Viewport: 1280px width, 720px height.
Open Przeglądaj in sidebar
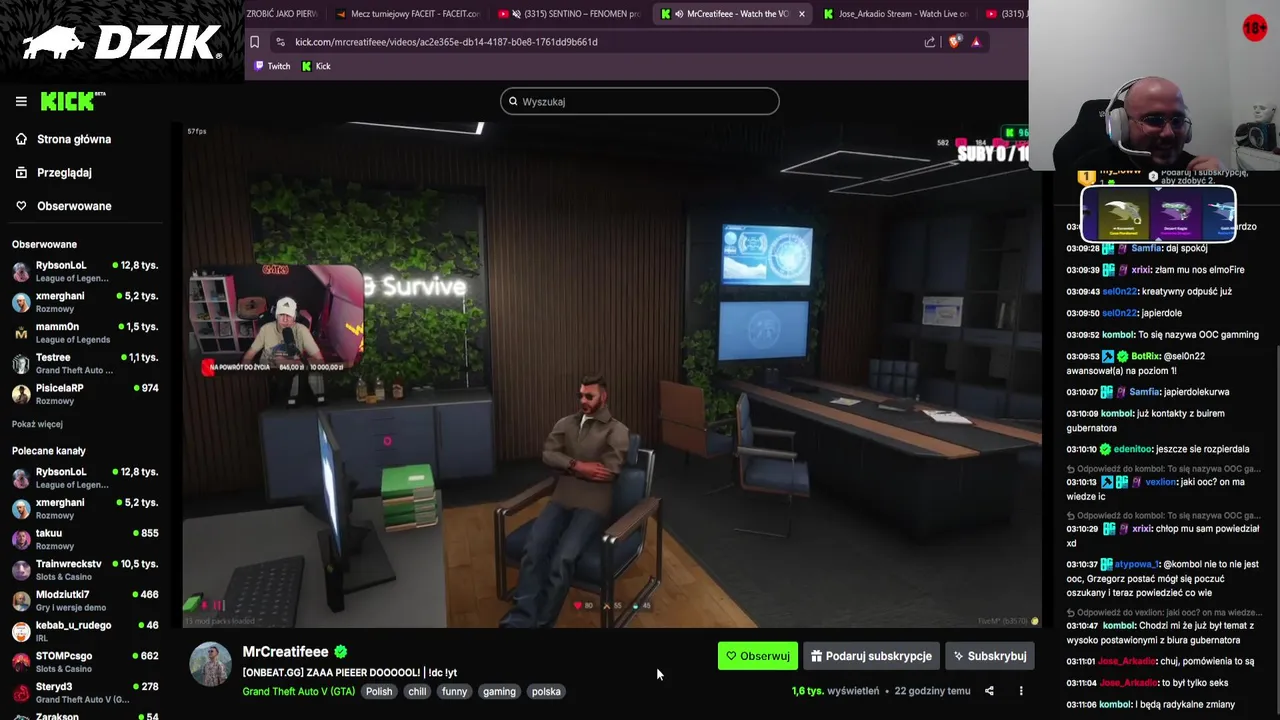coord(64,172)
